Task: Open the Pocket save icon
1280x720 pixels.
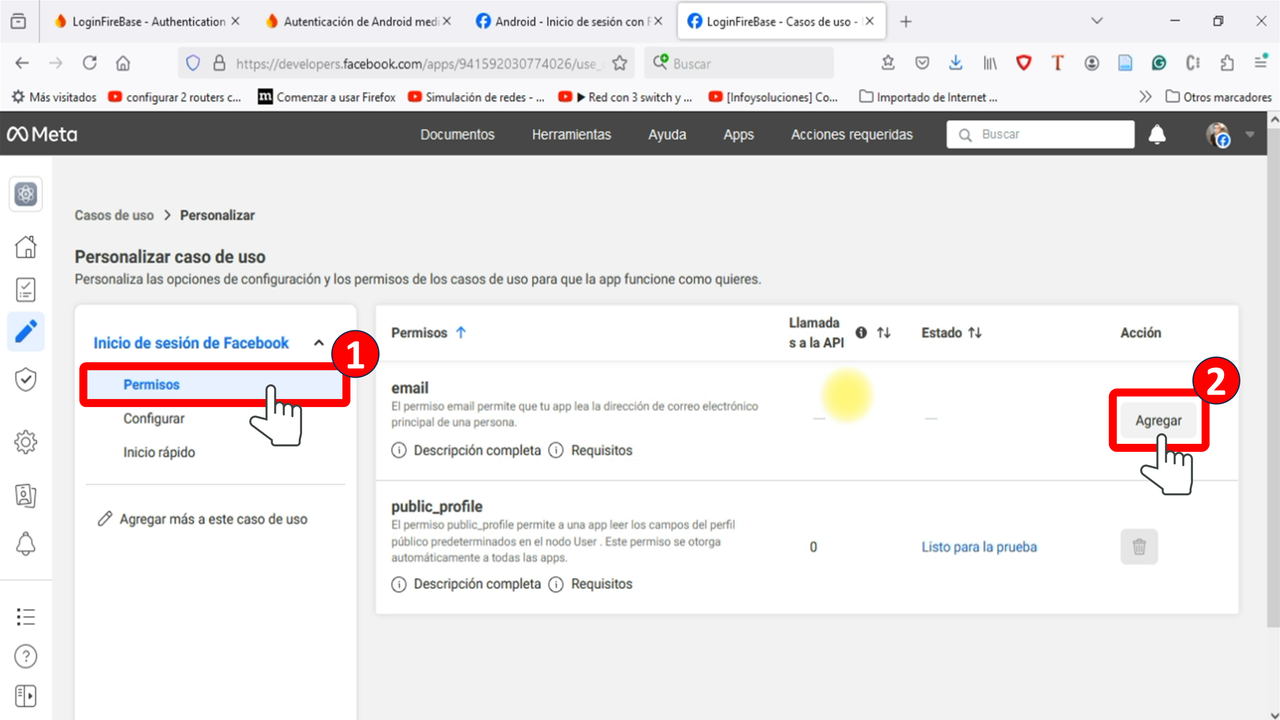Action: coord(922,63)
